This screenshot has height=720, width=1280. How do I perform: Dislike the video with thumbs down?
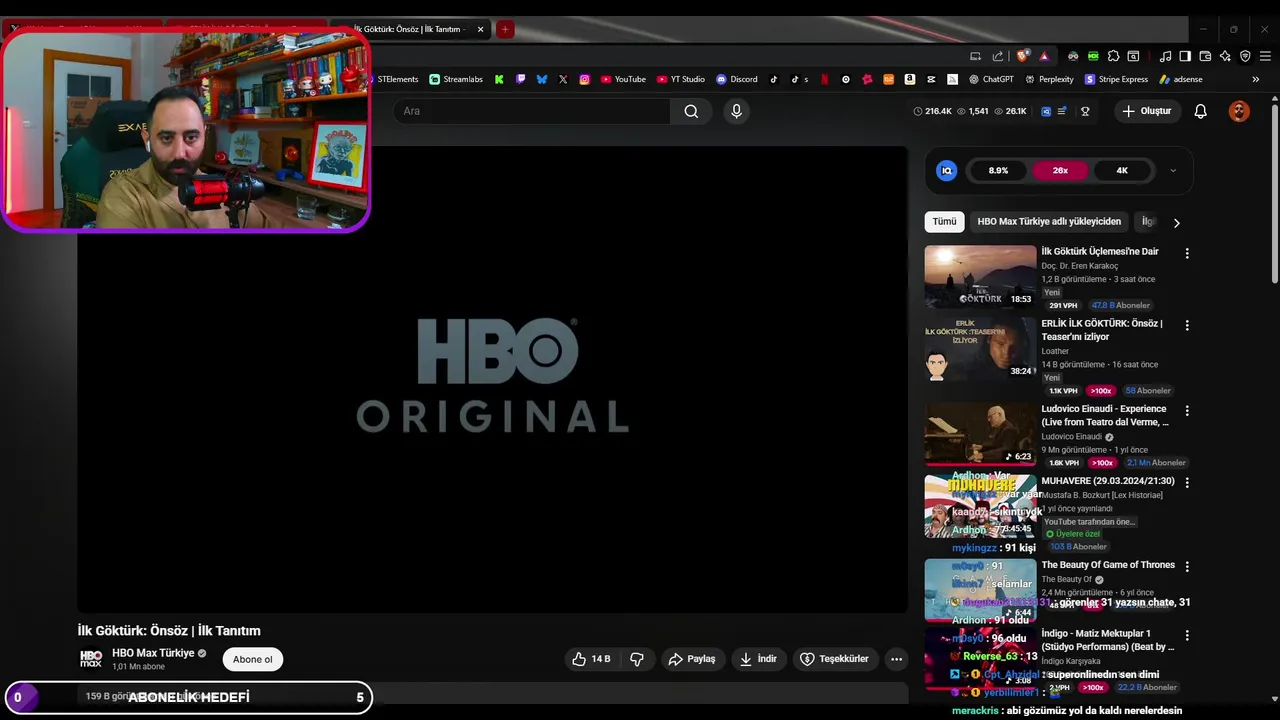tap(637, 659)
